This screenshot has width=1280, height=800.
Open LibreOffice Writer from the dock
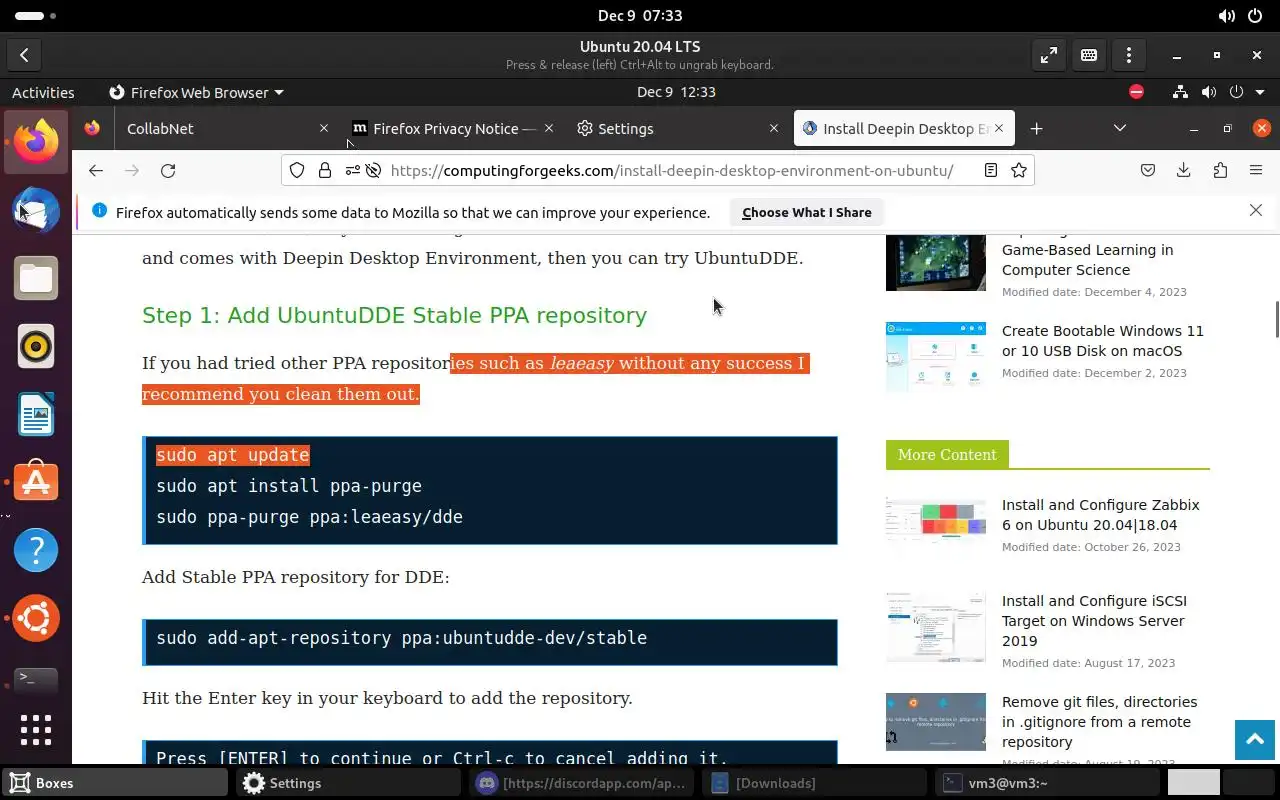tap(36, 414)
